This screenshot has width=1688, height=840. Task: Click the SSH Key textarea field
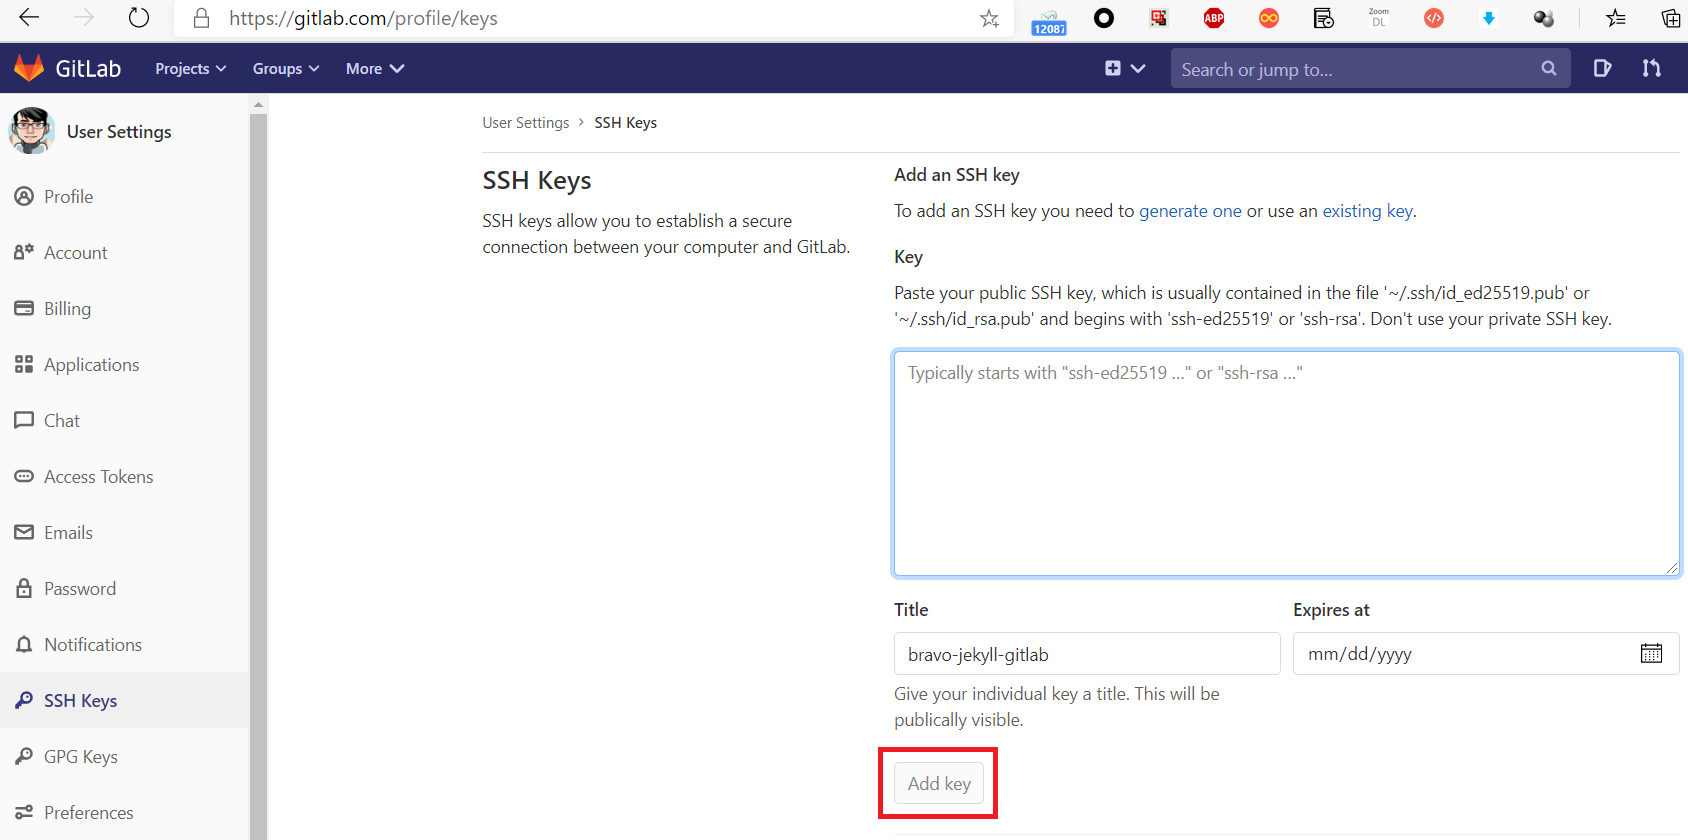(x=1286, y=463)
